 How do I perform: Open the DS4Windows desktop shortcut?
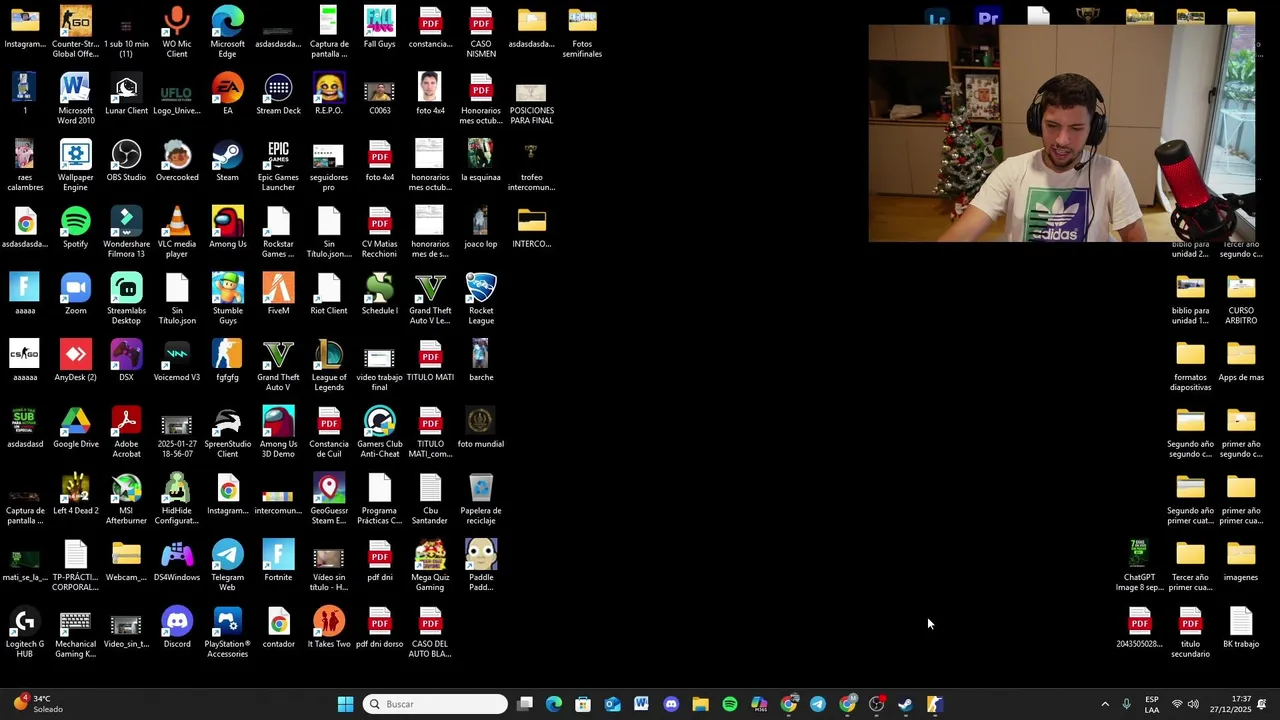point(177,562)
